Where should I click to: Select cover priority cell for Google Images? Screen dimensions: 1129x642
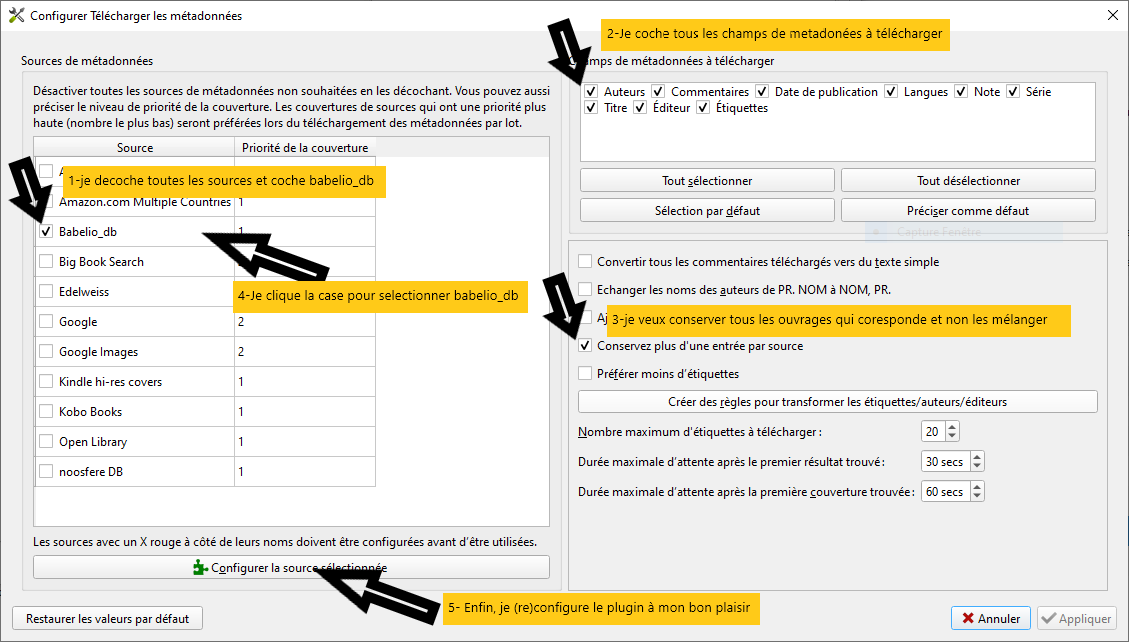305,352
